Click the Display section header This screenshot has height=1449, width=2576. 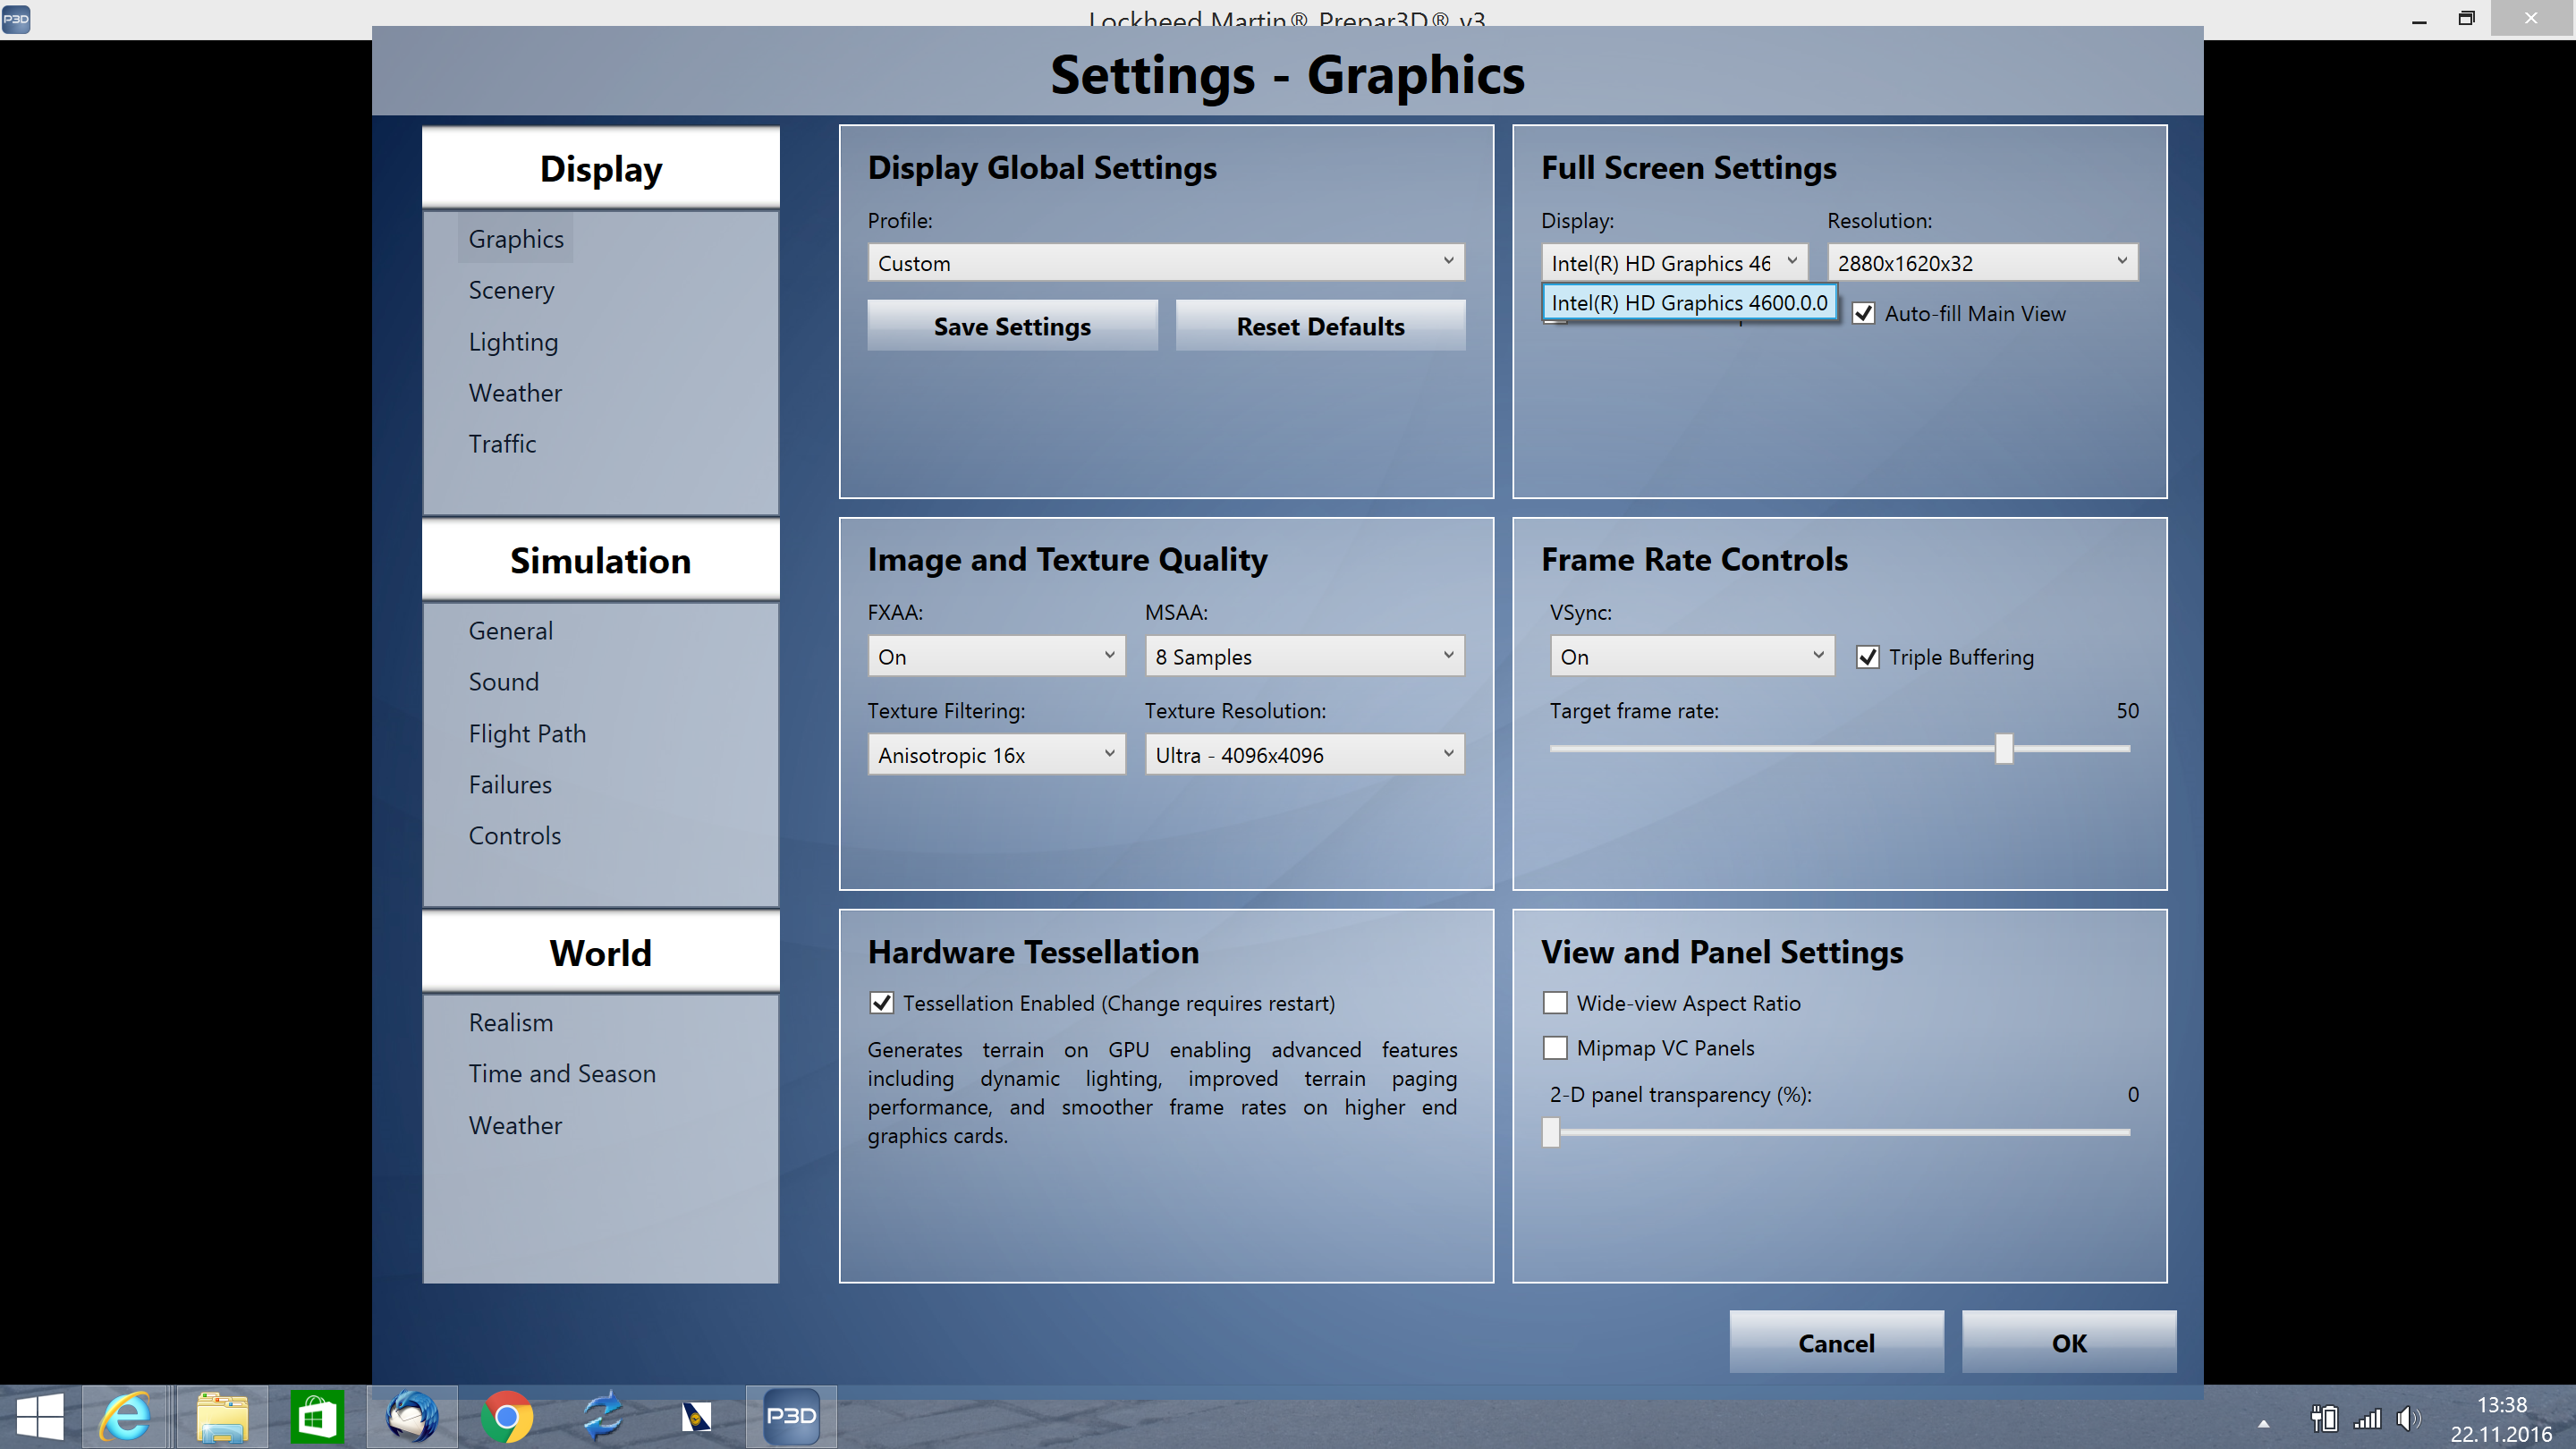click(x=600, y=168)
